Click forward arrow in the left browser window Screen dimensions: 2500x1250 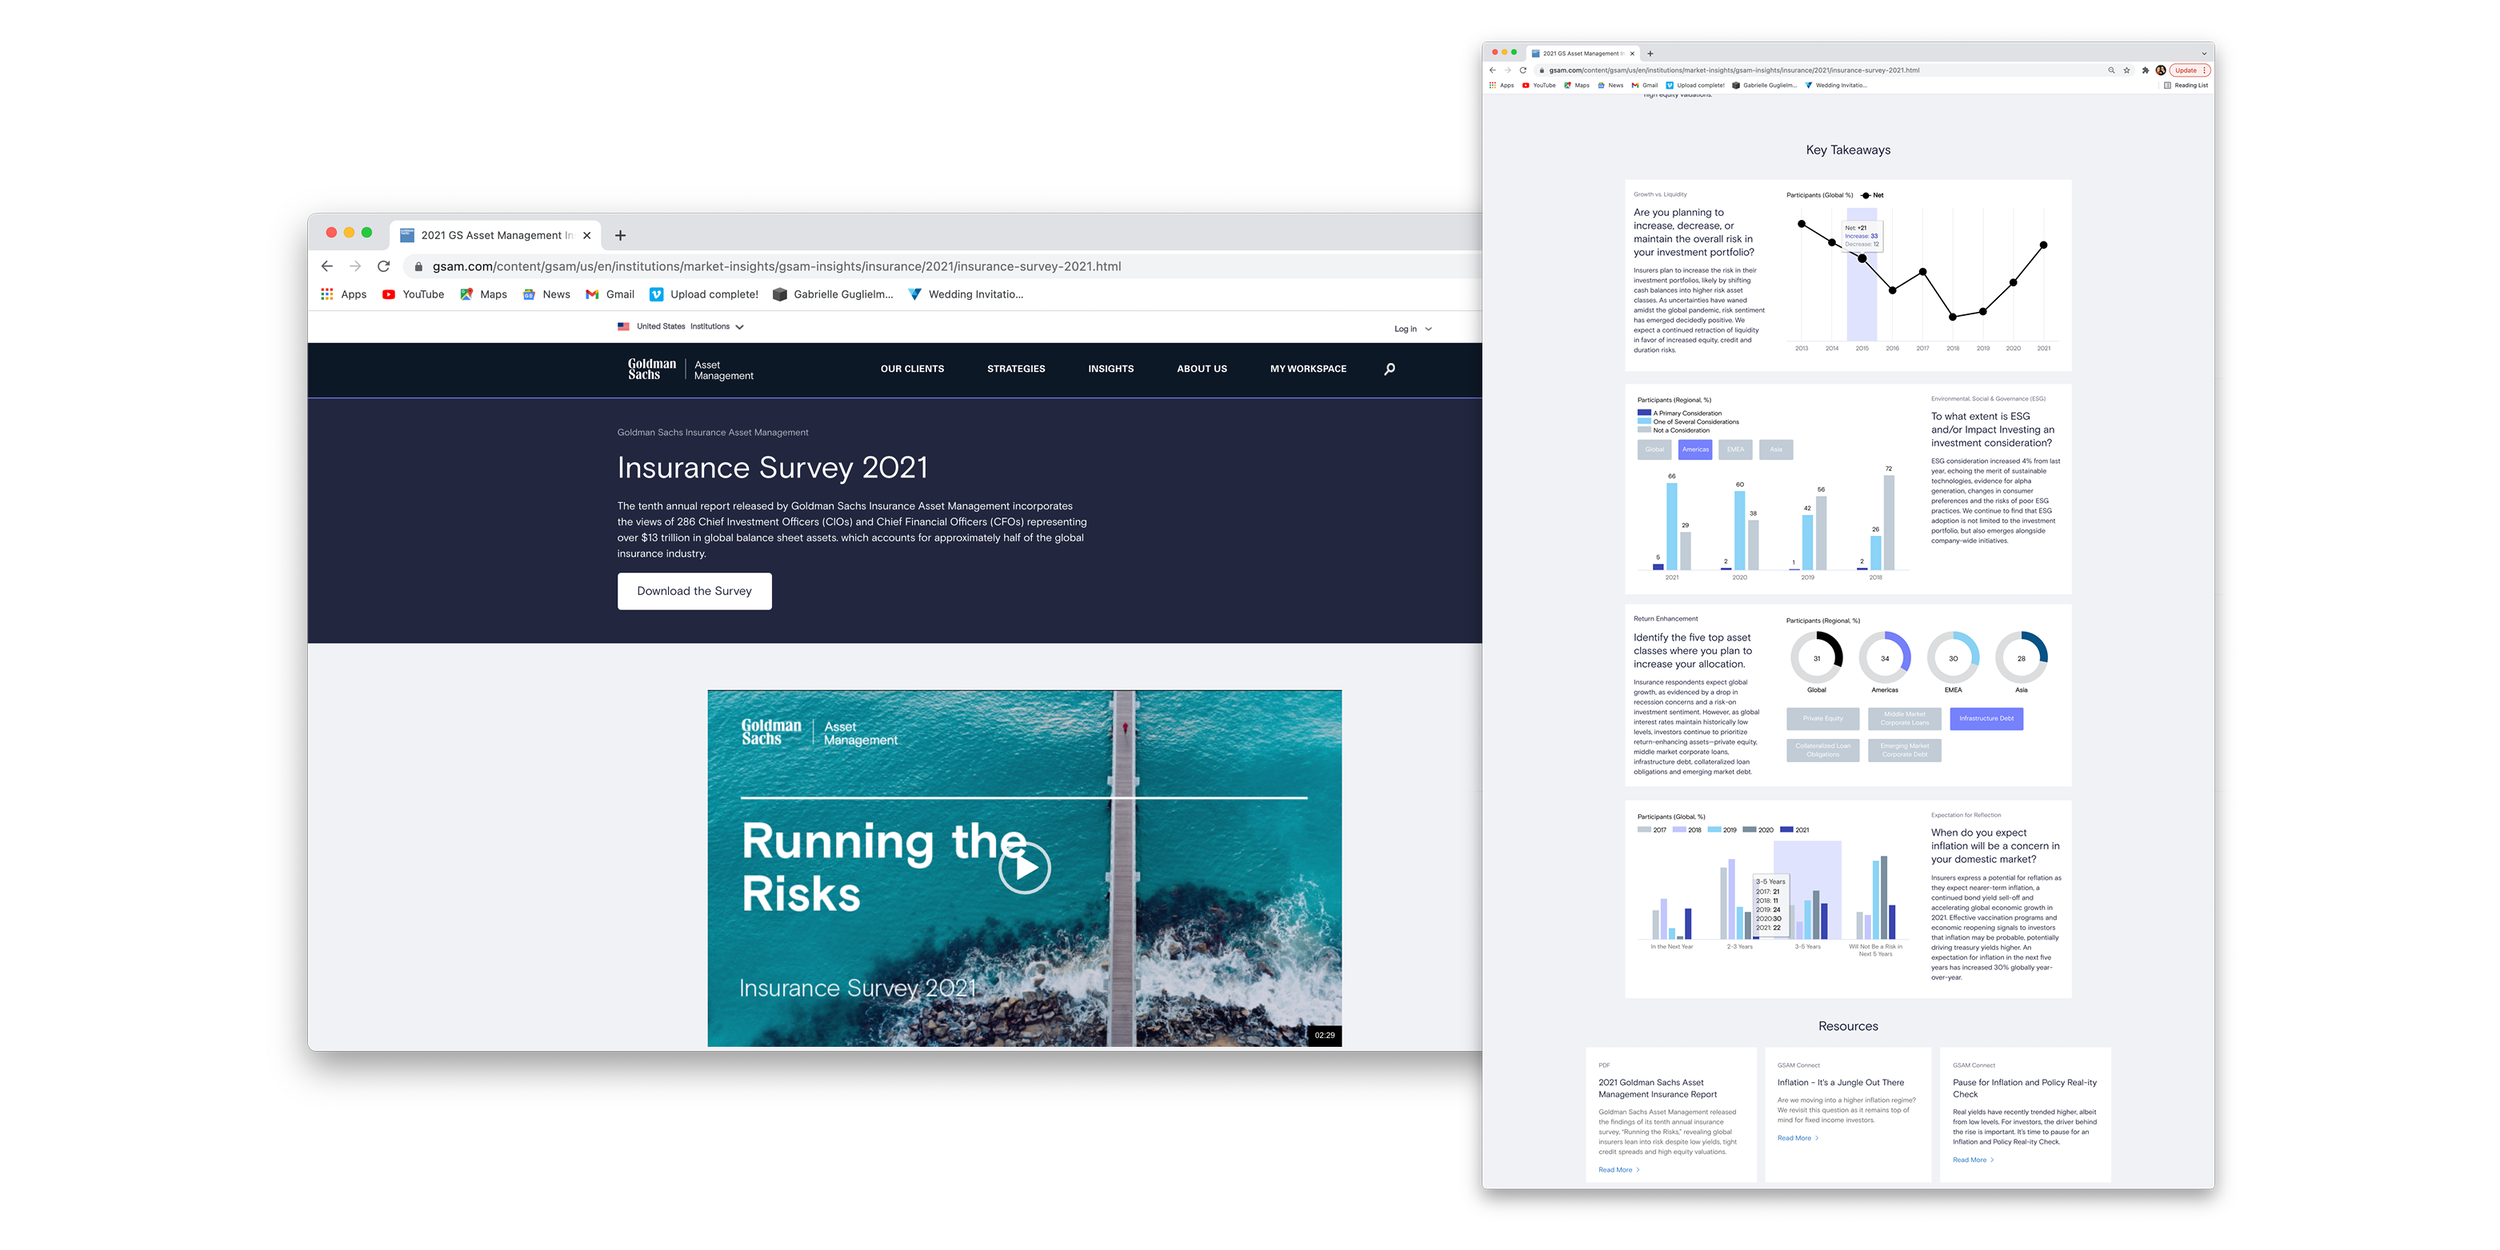pos(355,266)
